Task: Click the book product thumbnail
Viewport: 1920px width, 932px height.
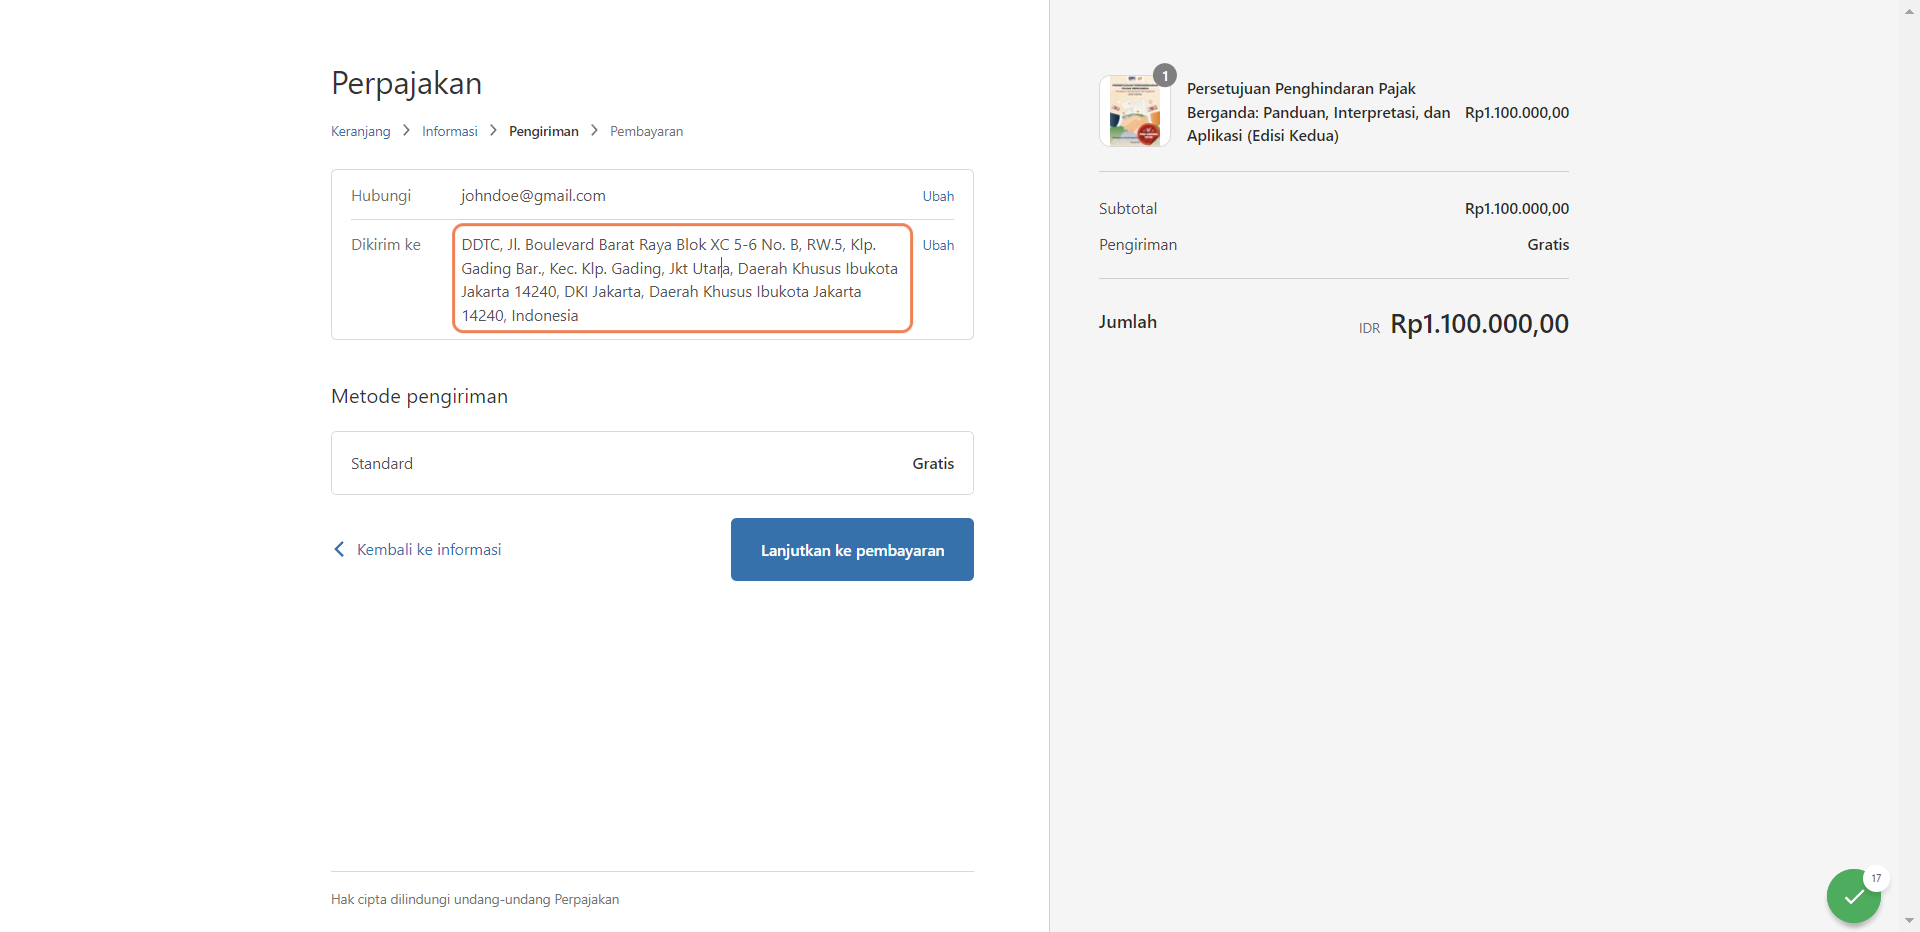Action: (x=1135, y=111)
